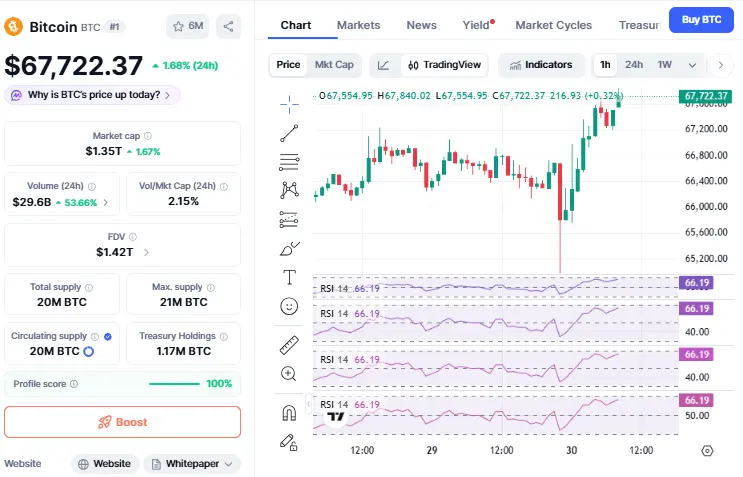Open the Treasuries tab
Screen dimensions: 743x477
(x=639, y=25)
